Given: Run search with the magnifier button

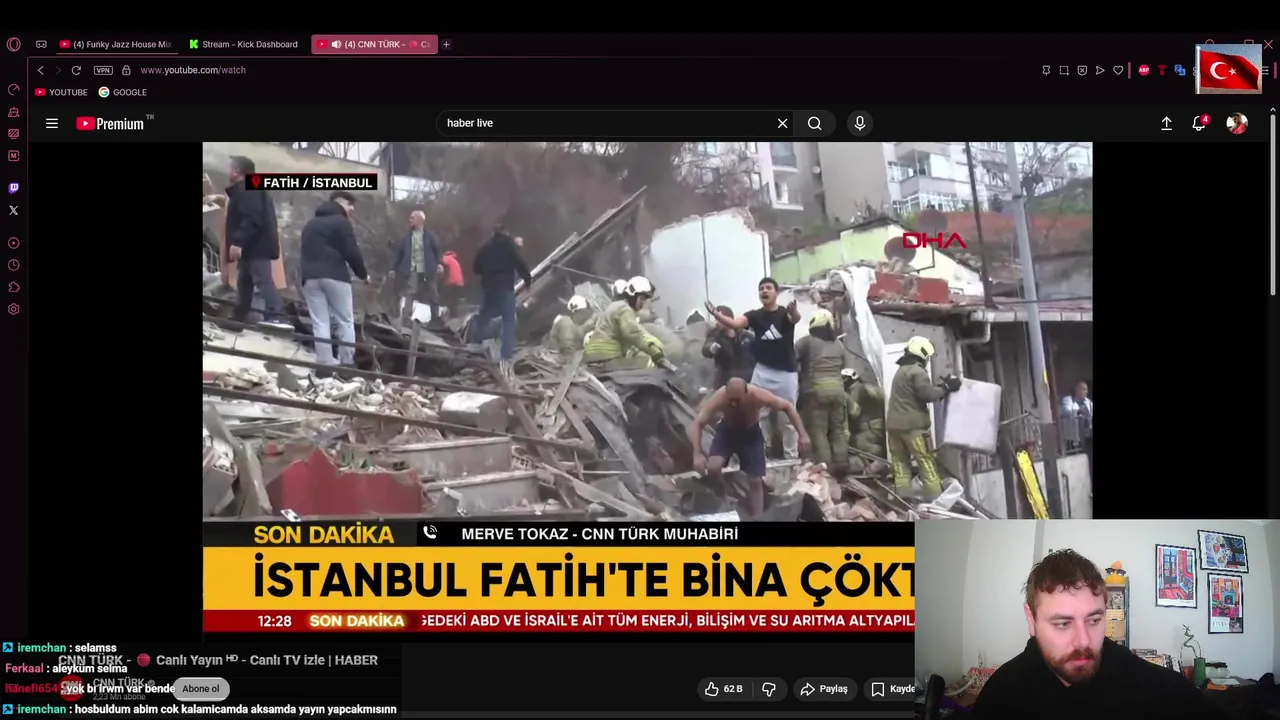Looking at the screenshot, I should click(815, 123).
